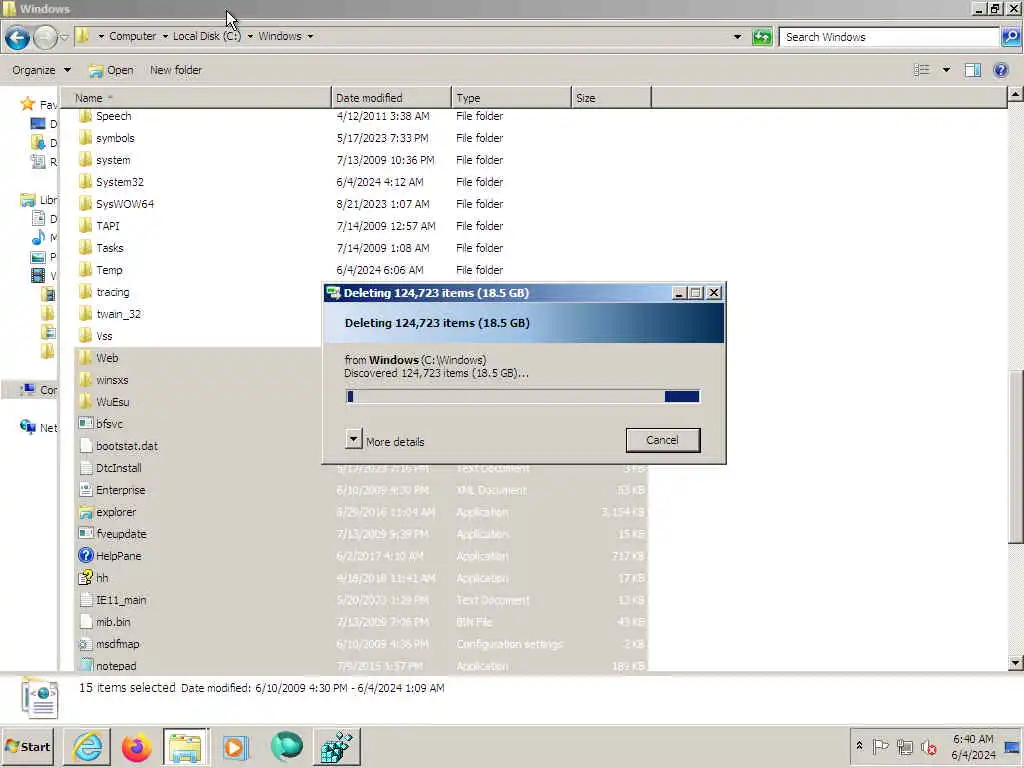
Task: Click the Open toolbar button
Action: click(x=111, y=70)
